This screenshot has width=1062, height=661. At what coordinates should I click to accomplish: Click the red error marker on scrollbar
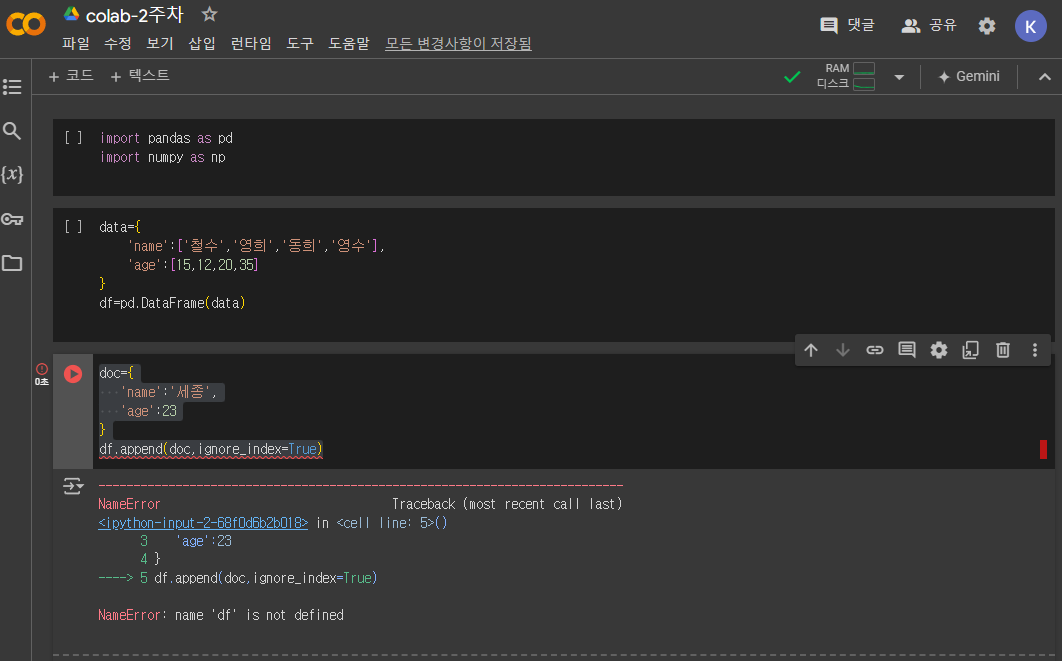coord(1043,449)
